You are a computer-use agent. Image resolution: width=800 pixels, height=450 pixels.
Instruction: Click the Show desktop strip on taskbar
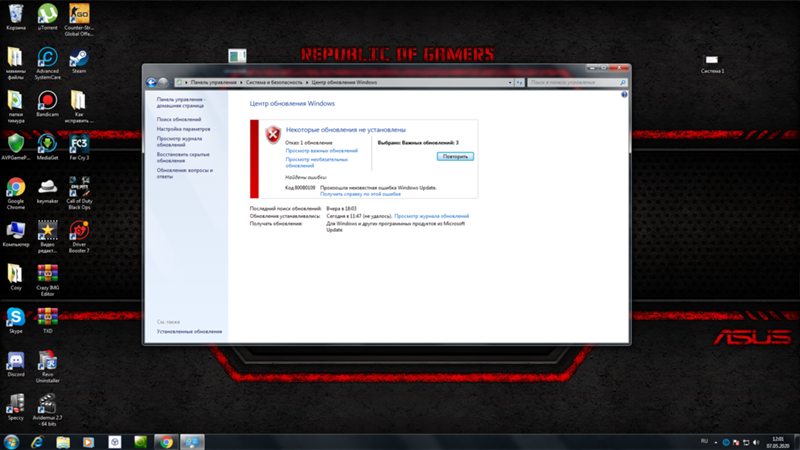tap(796, 442)
